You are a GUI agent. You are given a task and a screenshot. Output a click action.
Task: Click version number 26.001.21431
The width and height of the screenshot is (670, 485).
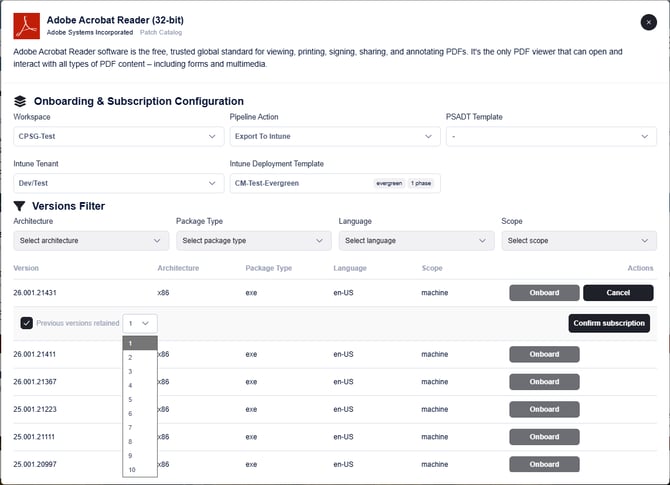(x=35, y=293)
